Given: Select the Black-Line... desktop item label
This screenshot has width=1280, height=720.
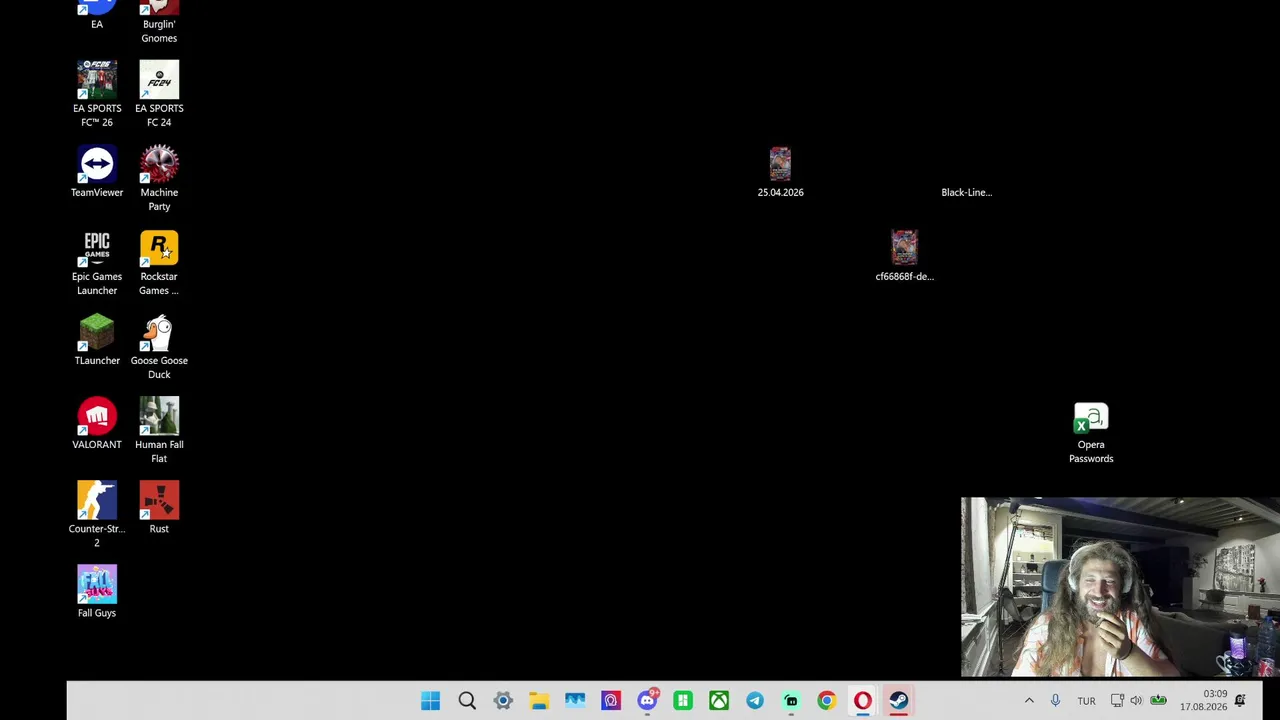Looking at the screenshot, I should [966, 192].
